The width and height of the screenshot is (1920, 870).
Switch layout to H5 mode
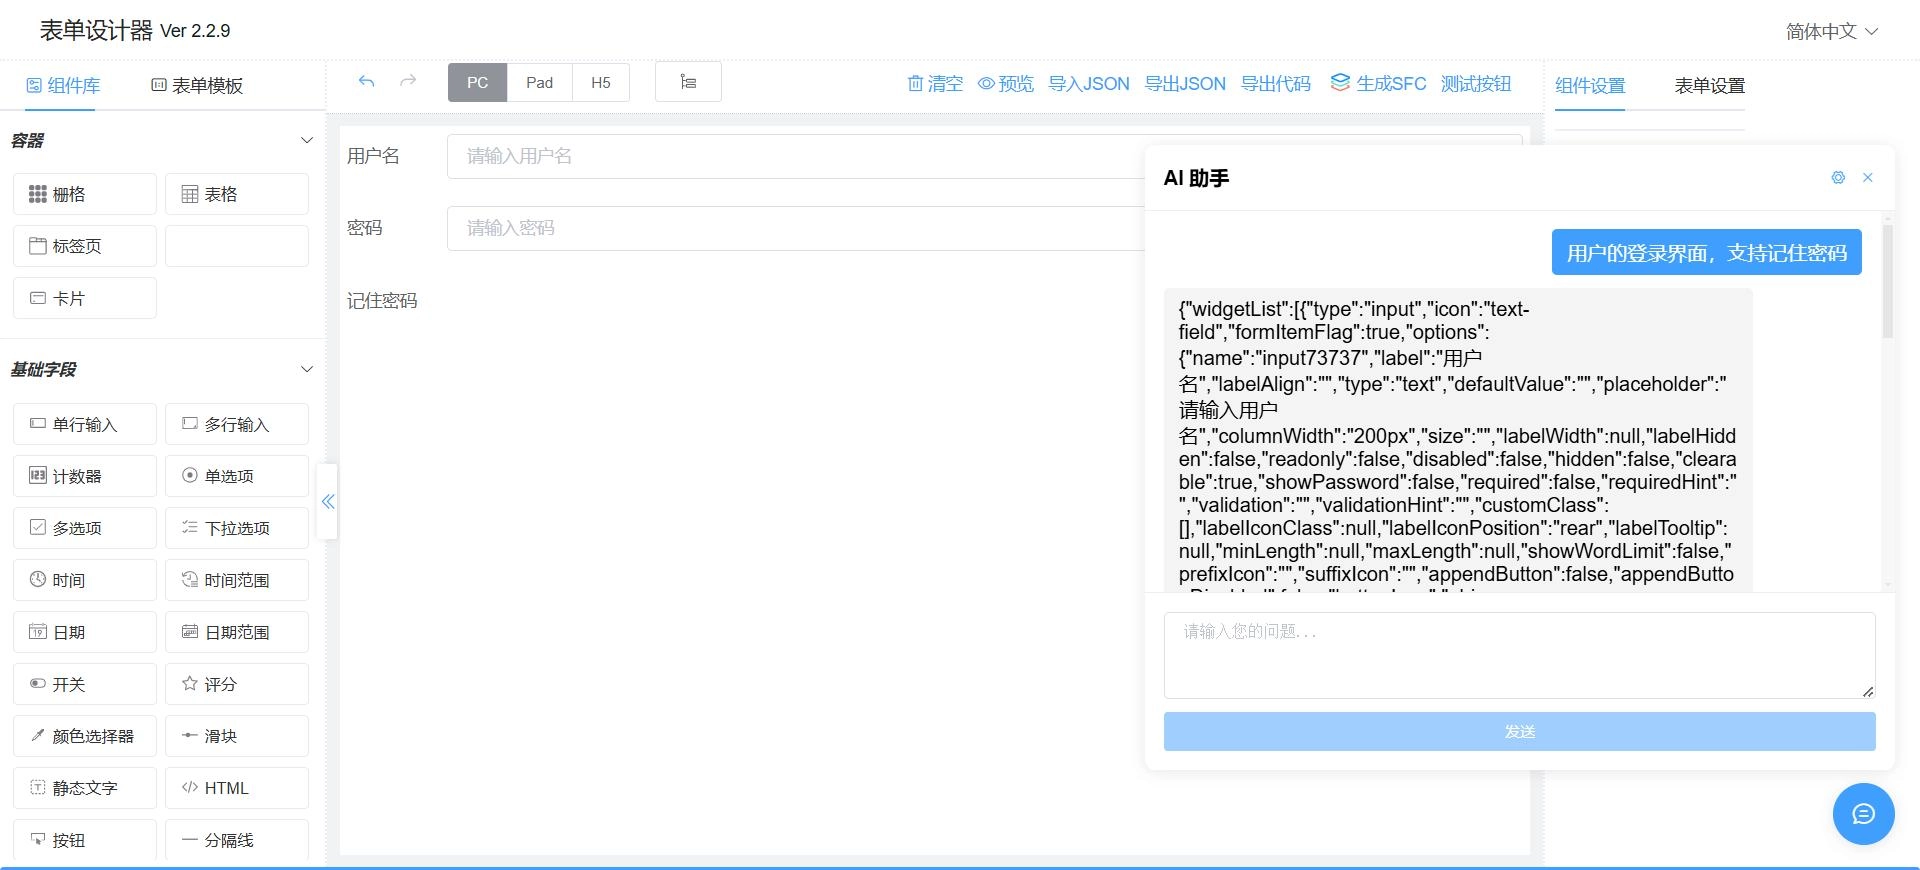tap(601, 83)
